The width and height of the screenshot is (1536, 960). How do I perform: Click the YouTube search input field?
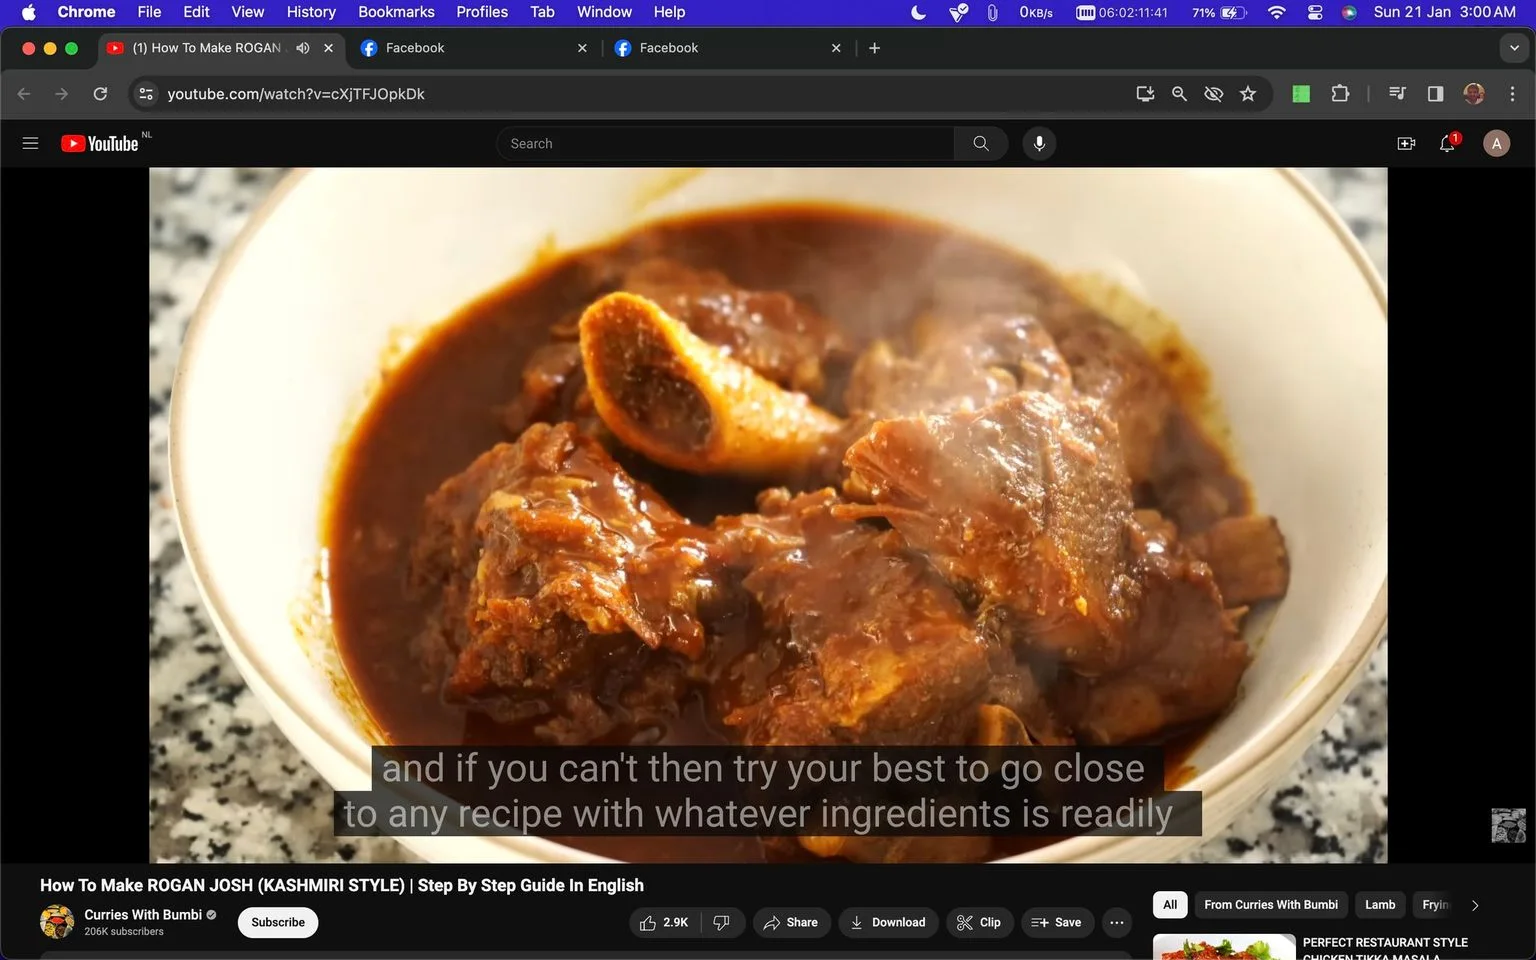click(725, 143)
